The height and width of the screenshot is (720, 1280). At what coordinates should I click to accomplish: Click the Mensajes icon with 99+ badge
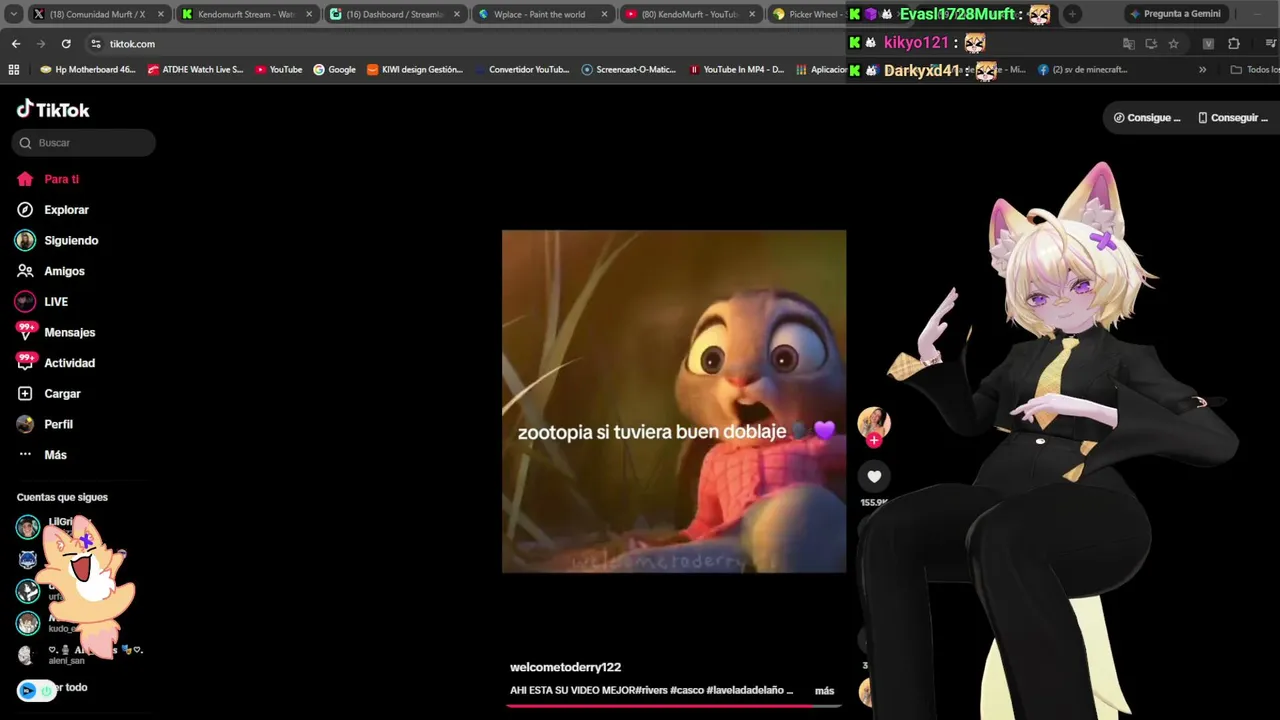click(25, 332)
